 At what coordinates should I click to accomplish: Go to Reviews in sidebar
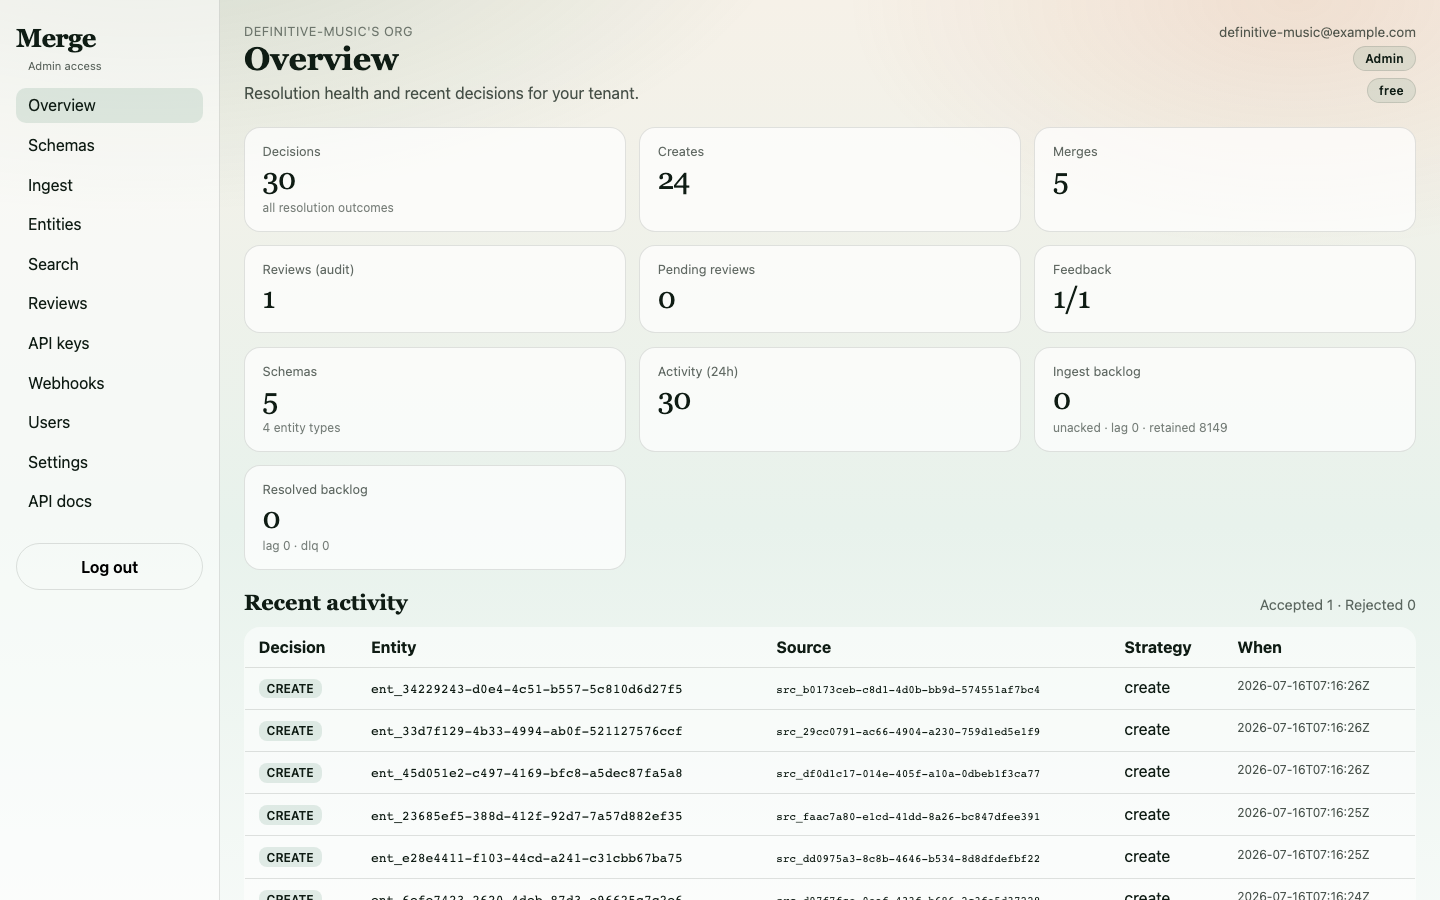pyautogui.click(x=109, y=303)
